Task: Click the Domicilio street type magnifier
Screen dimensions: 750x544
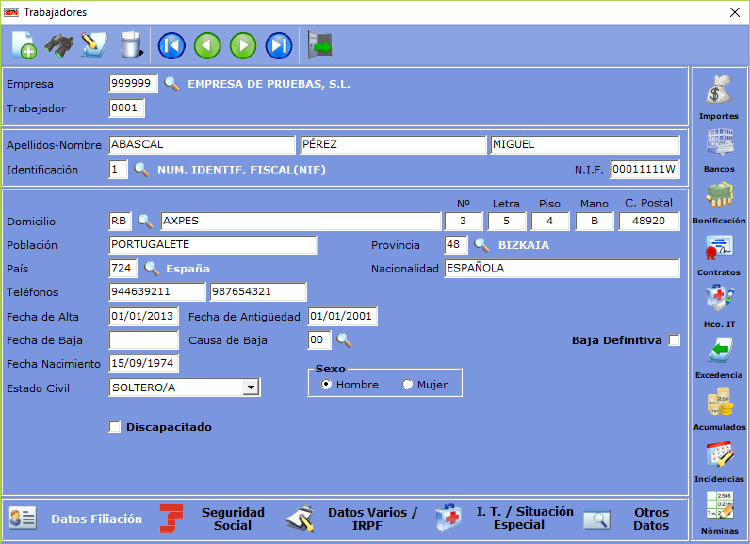Action: click(x=145, y=221)
